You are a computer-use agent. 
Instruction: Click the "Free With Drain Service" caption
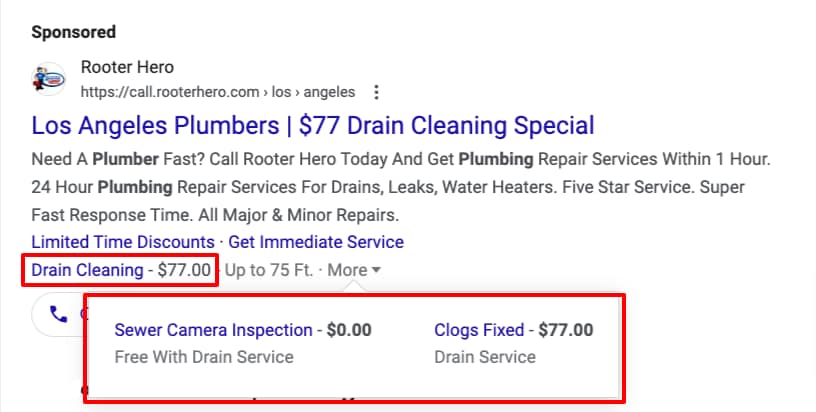click(x=204, y=357)
